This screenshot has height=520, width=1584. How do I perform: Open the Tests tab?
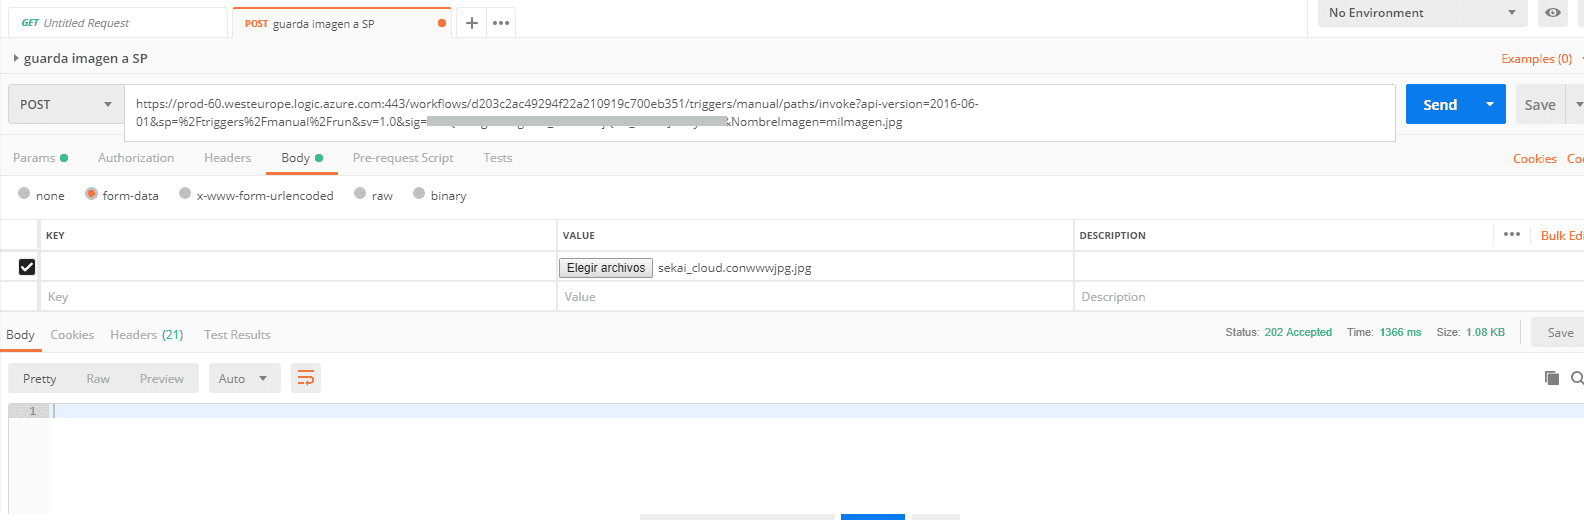pos(497,158)
